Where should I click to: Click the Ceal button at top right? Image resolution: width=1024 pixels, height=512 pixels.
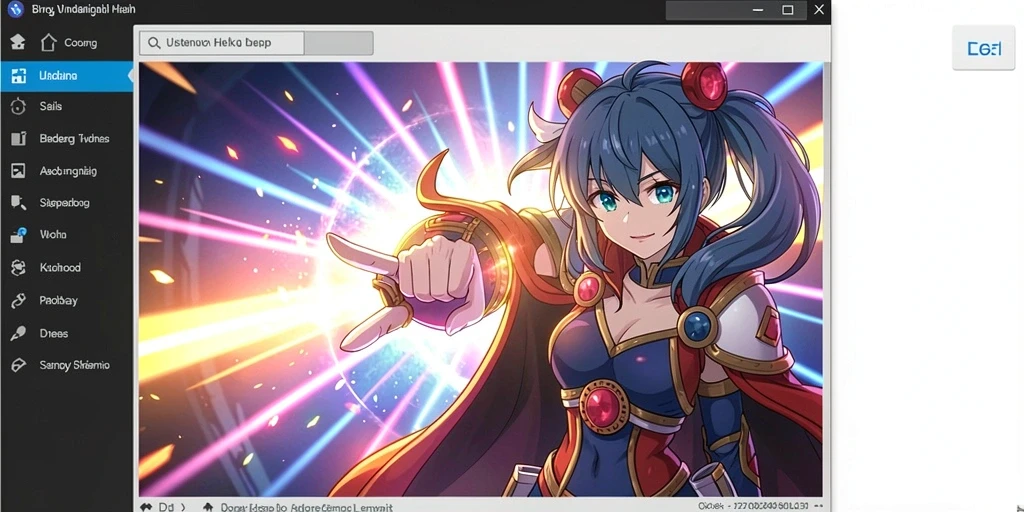984,48
